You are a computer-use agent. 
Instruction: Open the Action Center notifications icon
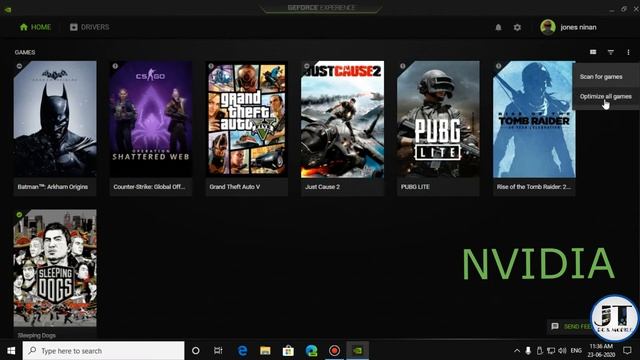pos(627,351)
